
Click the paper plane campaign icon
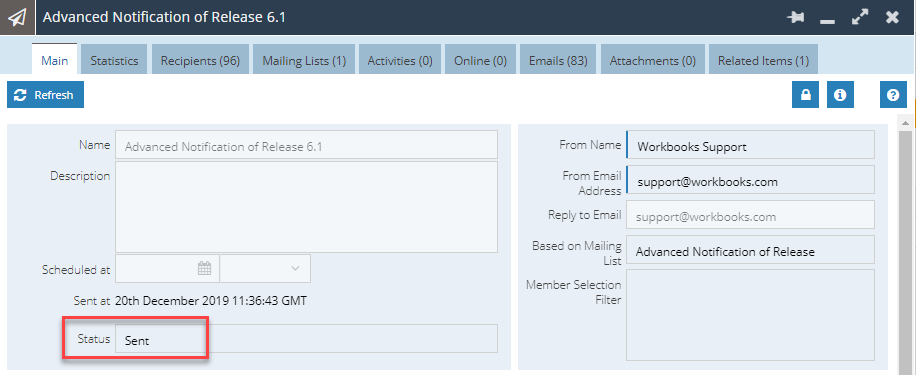[17, 18]
